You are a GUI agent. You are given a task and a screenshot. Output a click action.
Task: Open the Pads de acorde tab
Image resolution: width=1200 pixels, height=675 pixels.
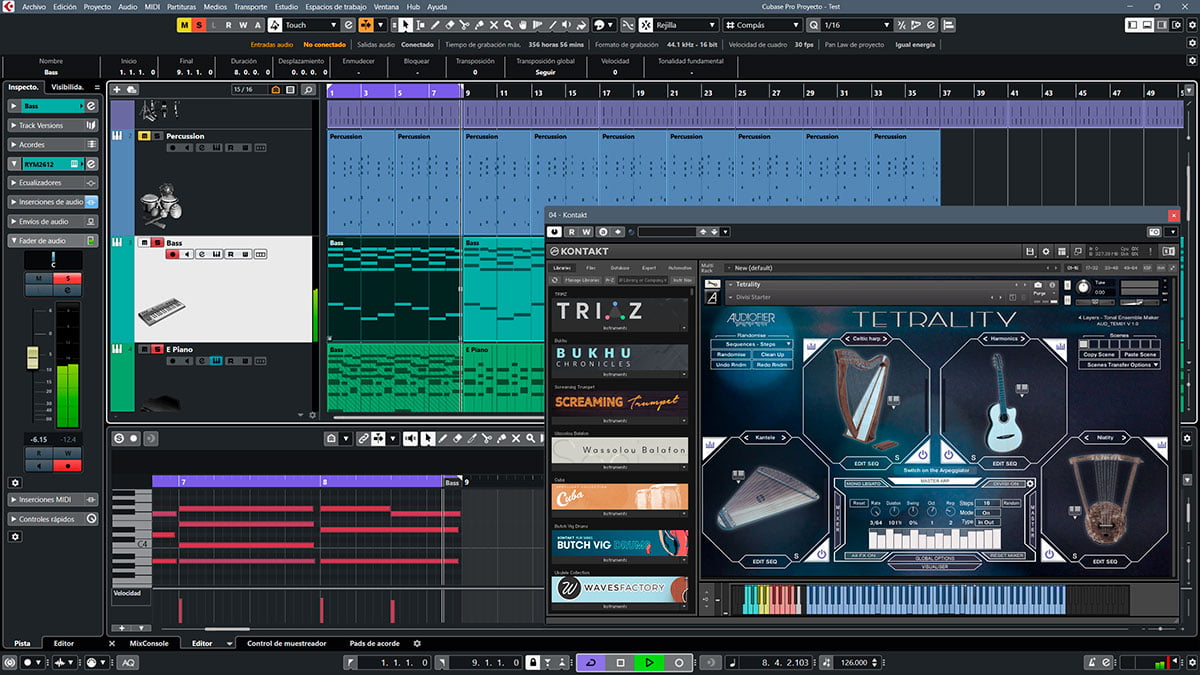click(374, 643)
